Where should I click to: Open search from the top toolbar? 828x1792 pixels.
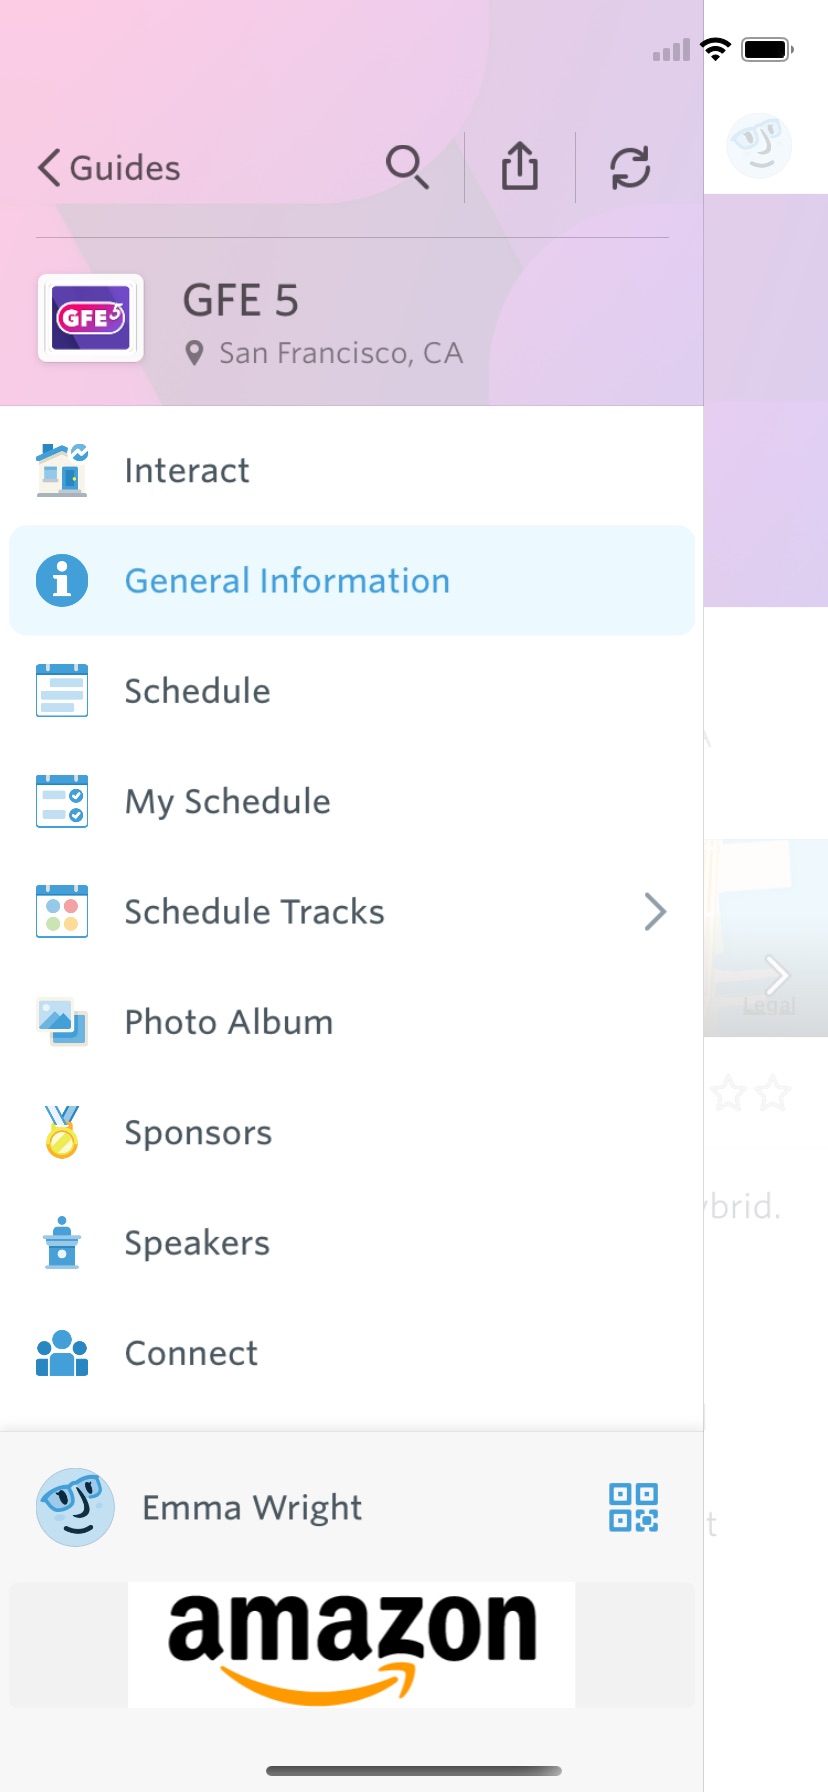coord(408,167)
